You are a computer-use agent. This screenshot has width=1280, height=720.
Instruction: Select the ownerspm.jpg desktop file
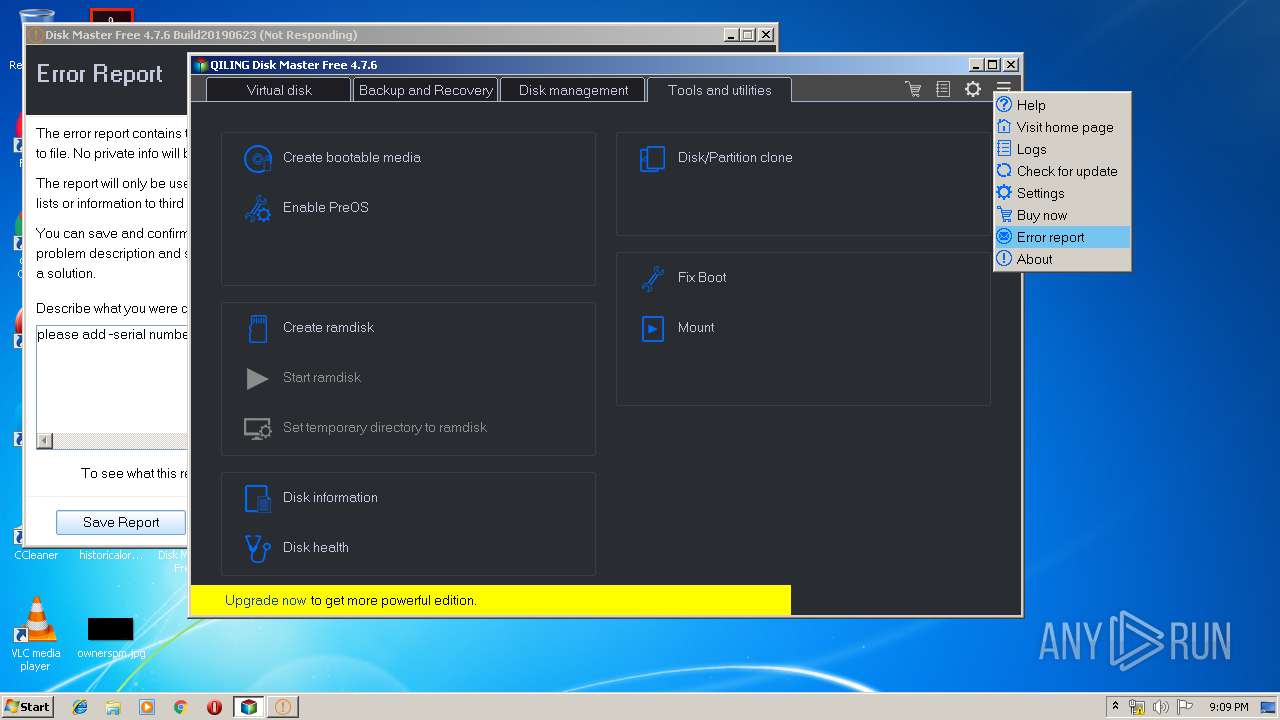(110, 637)
